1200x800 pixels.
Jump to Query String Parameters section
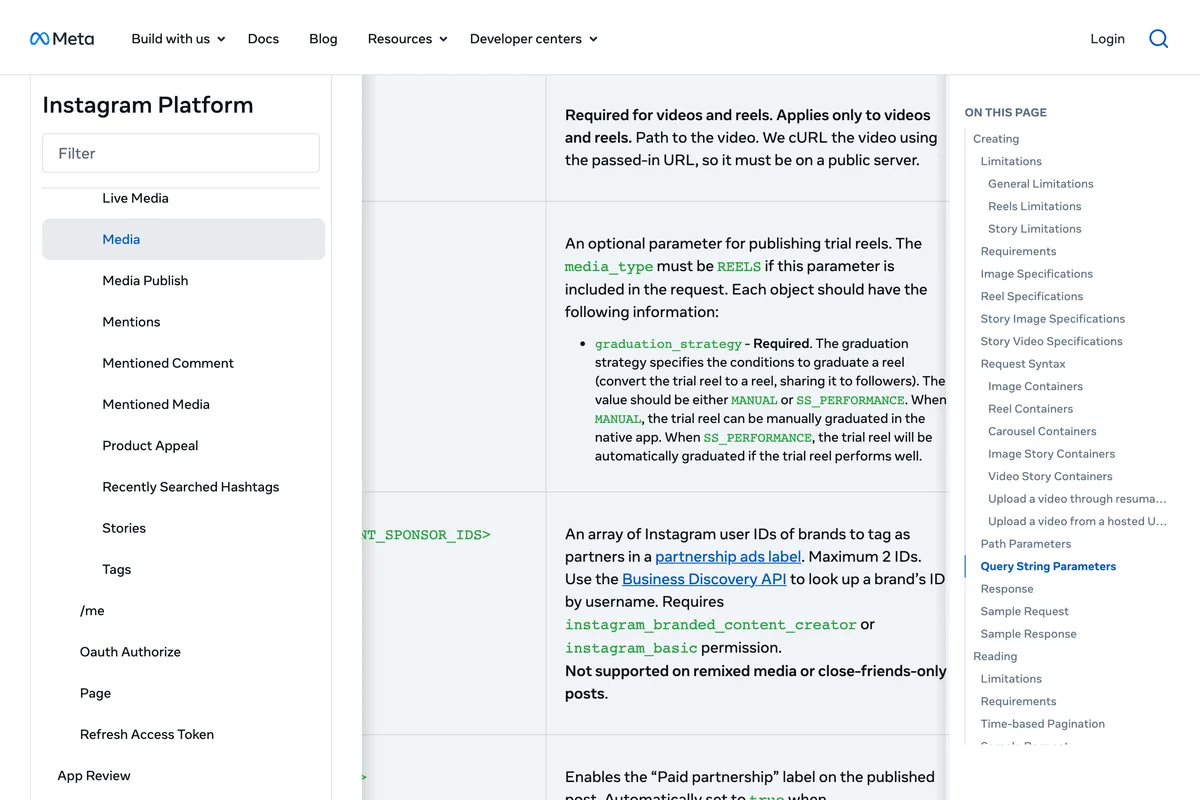pos(1048,566)
